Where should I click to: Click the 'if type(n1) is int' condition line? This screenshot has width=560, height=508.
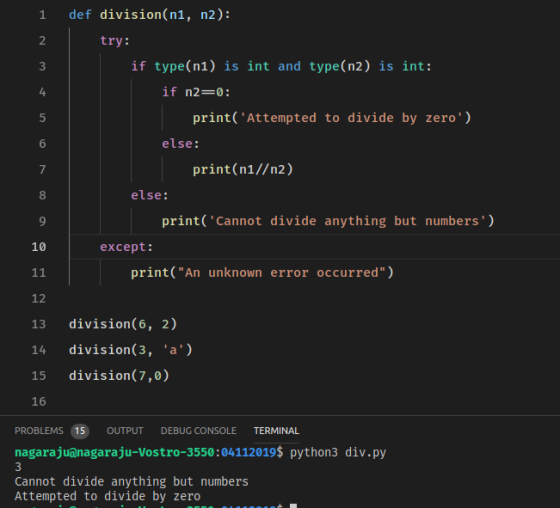click(x=281, y=66)
